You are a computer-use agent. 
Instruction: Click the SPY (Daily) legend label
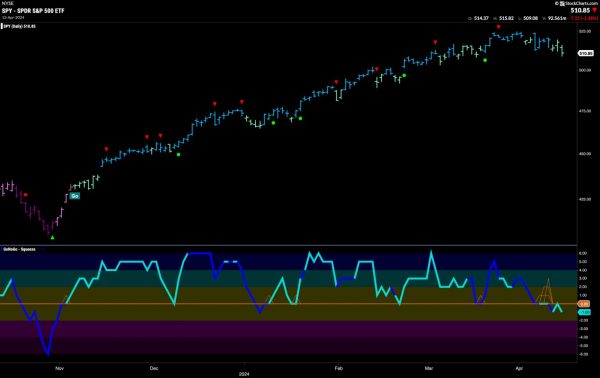point(19,26)
